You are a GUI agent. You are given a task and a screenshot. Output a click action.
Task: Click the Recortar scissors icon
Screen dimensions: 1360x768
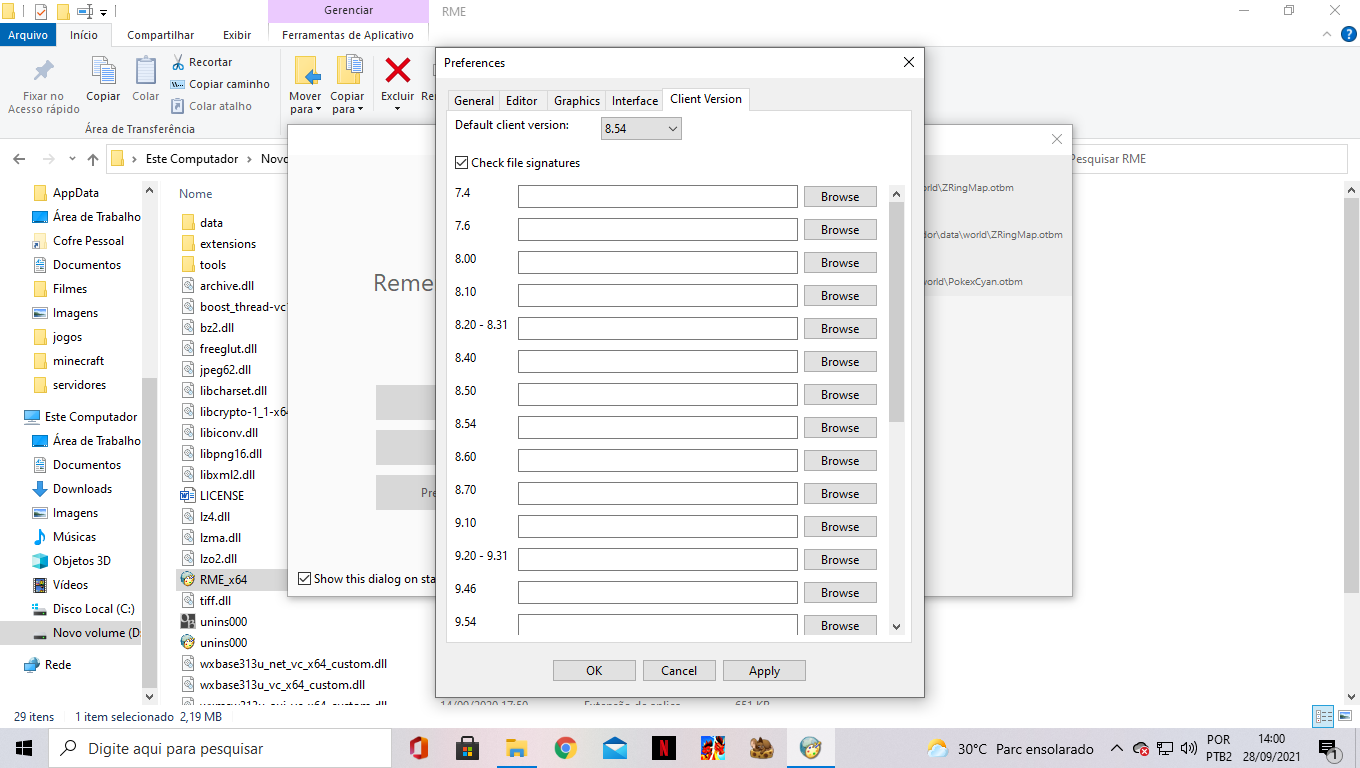click(178, 62)
